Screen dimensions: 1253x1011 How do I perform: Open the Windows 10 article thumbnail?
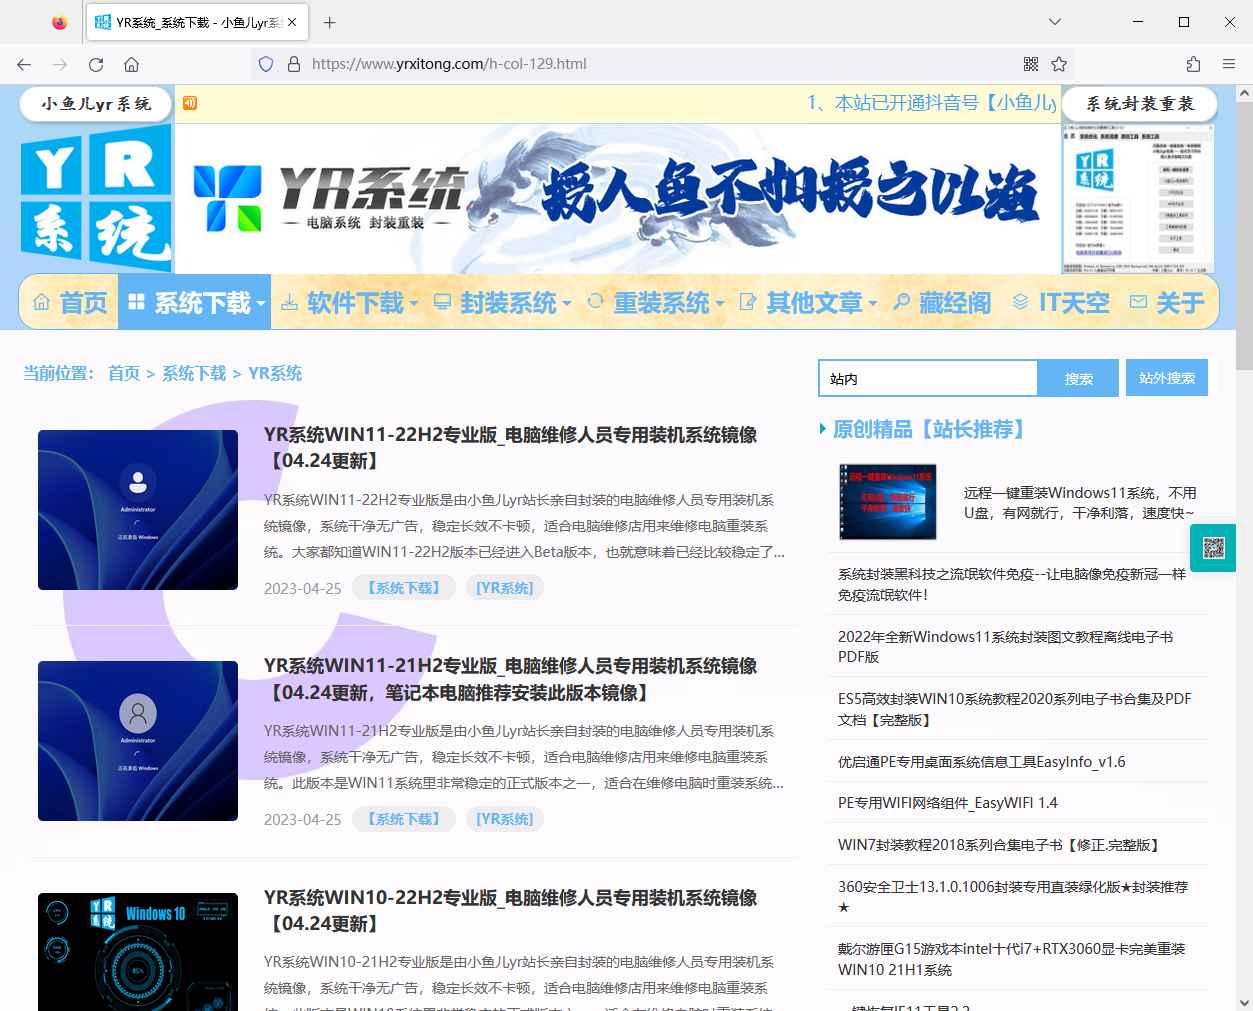pos(138,950)
